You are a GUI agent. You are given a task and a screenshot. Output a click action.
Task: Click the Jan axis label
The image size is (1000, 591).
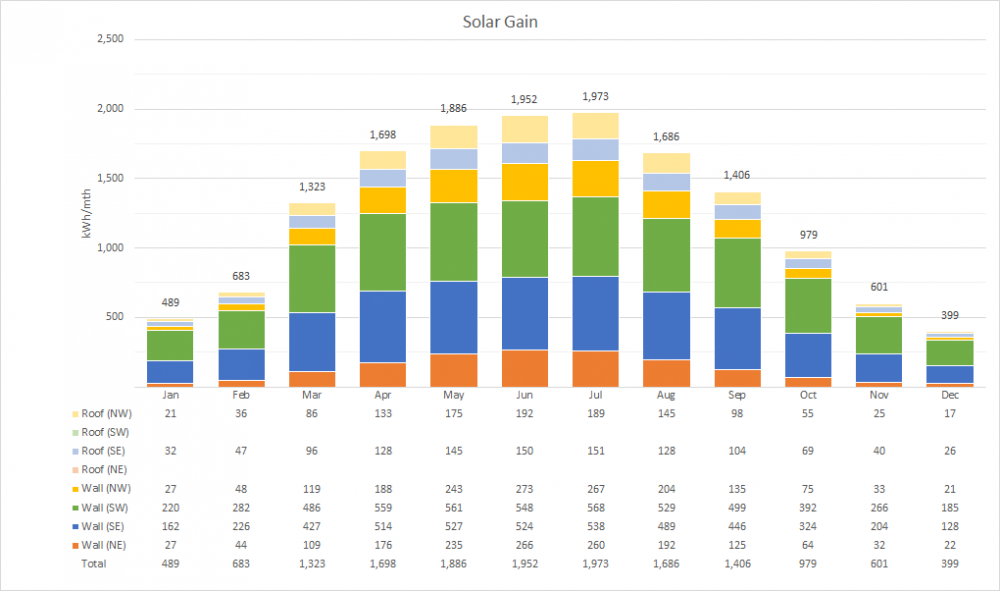[x=170, y=395]
